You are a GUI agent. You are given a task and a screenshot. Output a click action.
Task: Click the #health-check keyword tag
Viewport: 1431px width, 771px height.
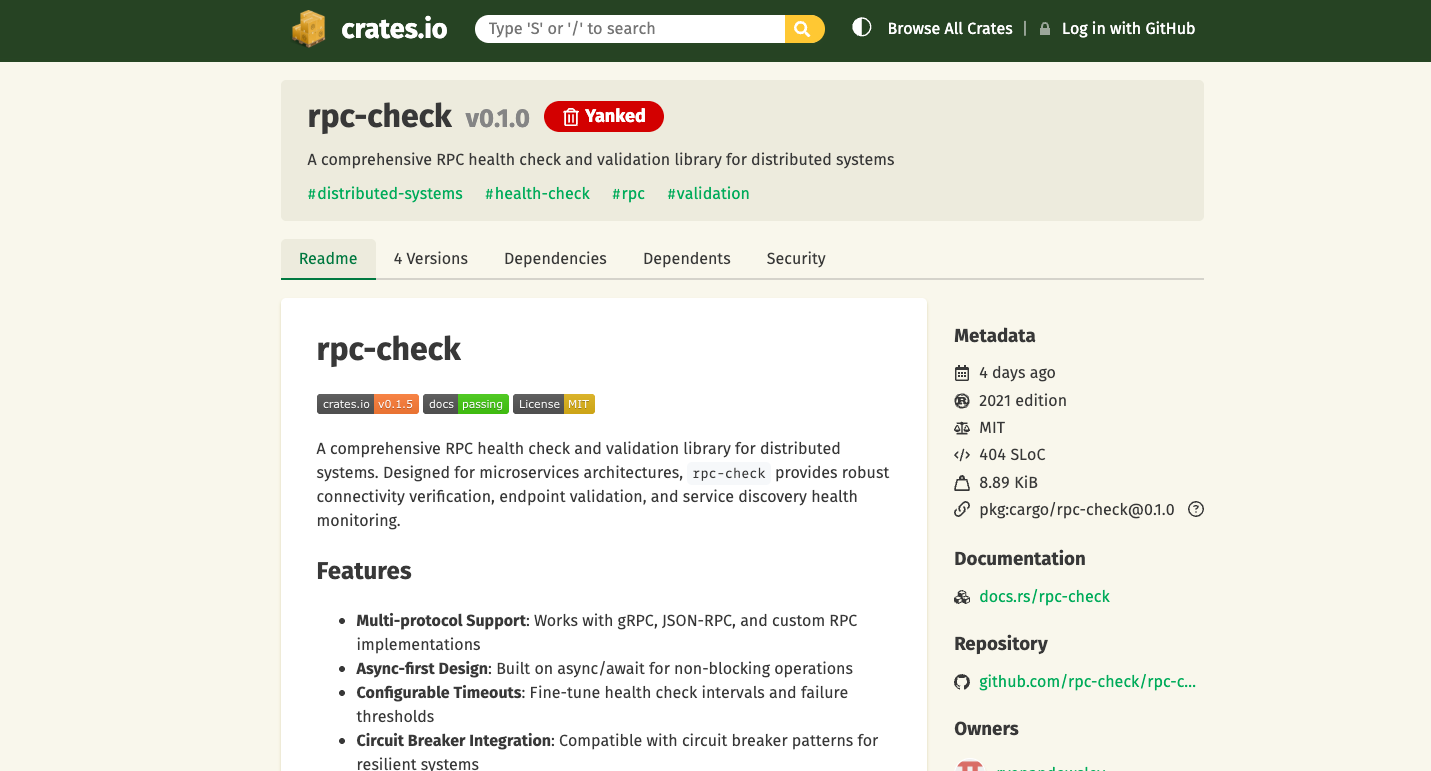tap(537, 193)
